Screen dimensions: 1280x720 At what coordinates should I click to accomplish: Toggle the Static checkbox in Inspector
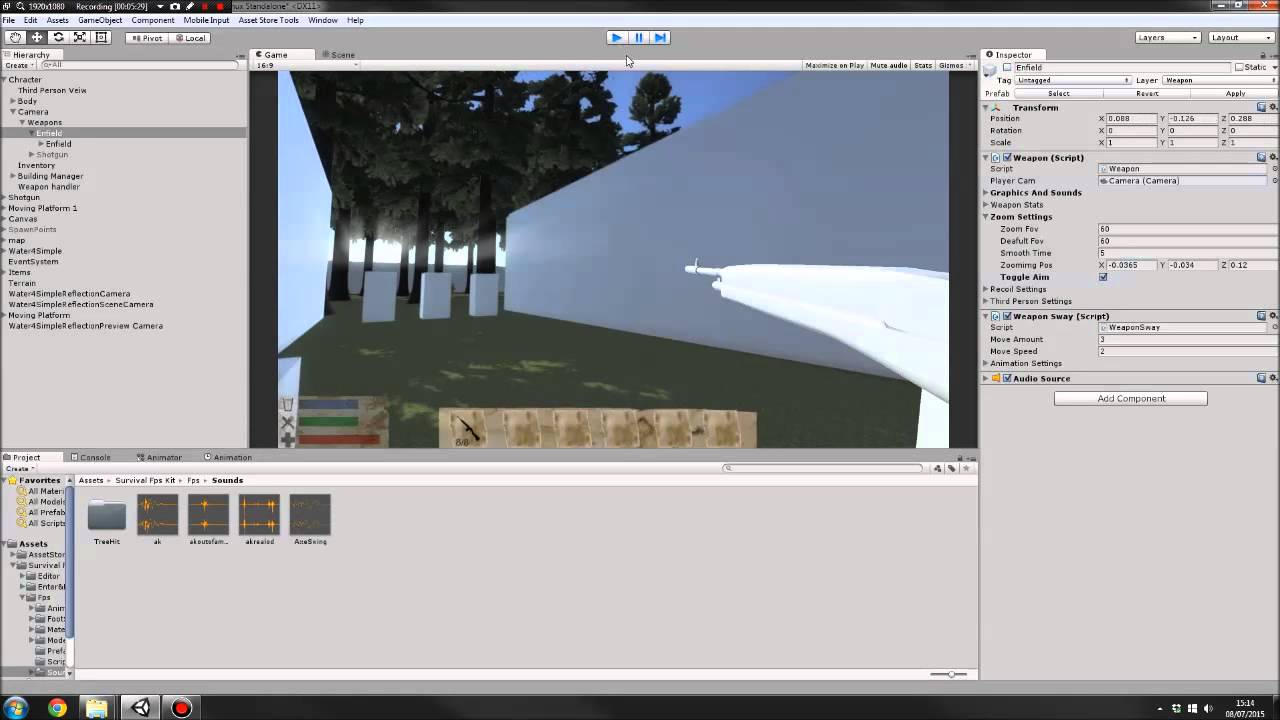pyautogui.click(x=1239, y=67)
